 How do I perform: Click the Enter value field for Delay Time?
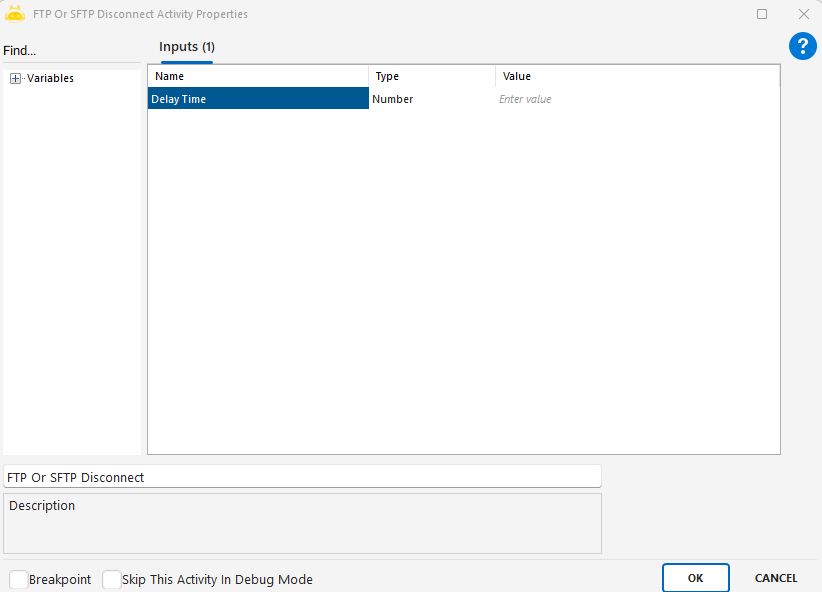coord(637,99)
